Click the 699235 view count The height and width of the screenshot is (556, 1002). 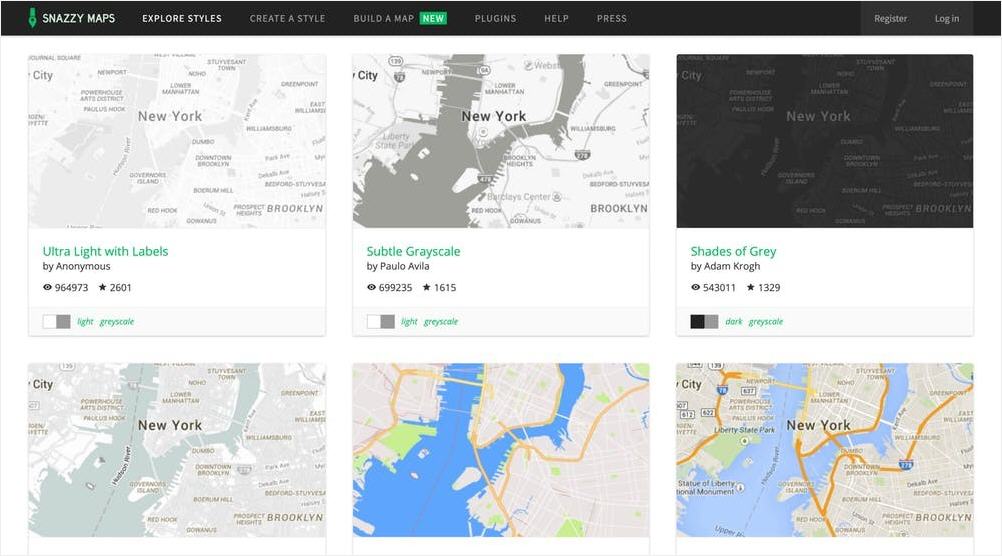coord(396,288)
